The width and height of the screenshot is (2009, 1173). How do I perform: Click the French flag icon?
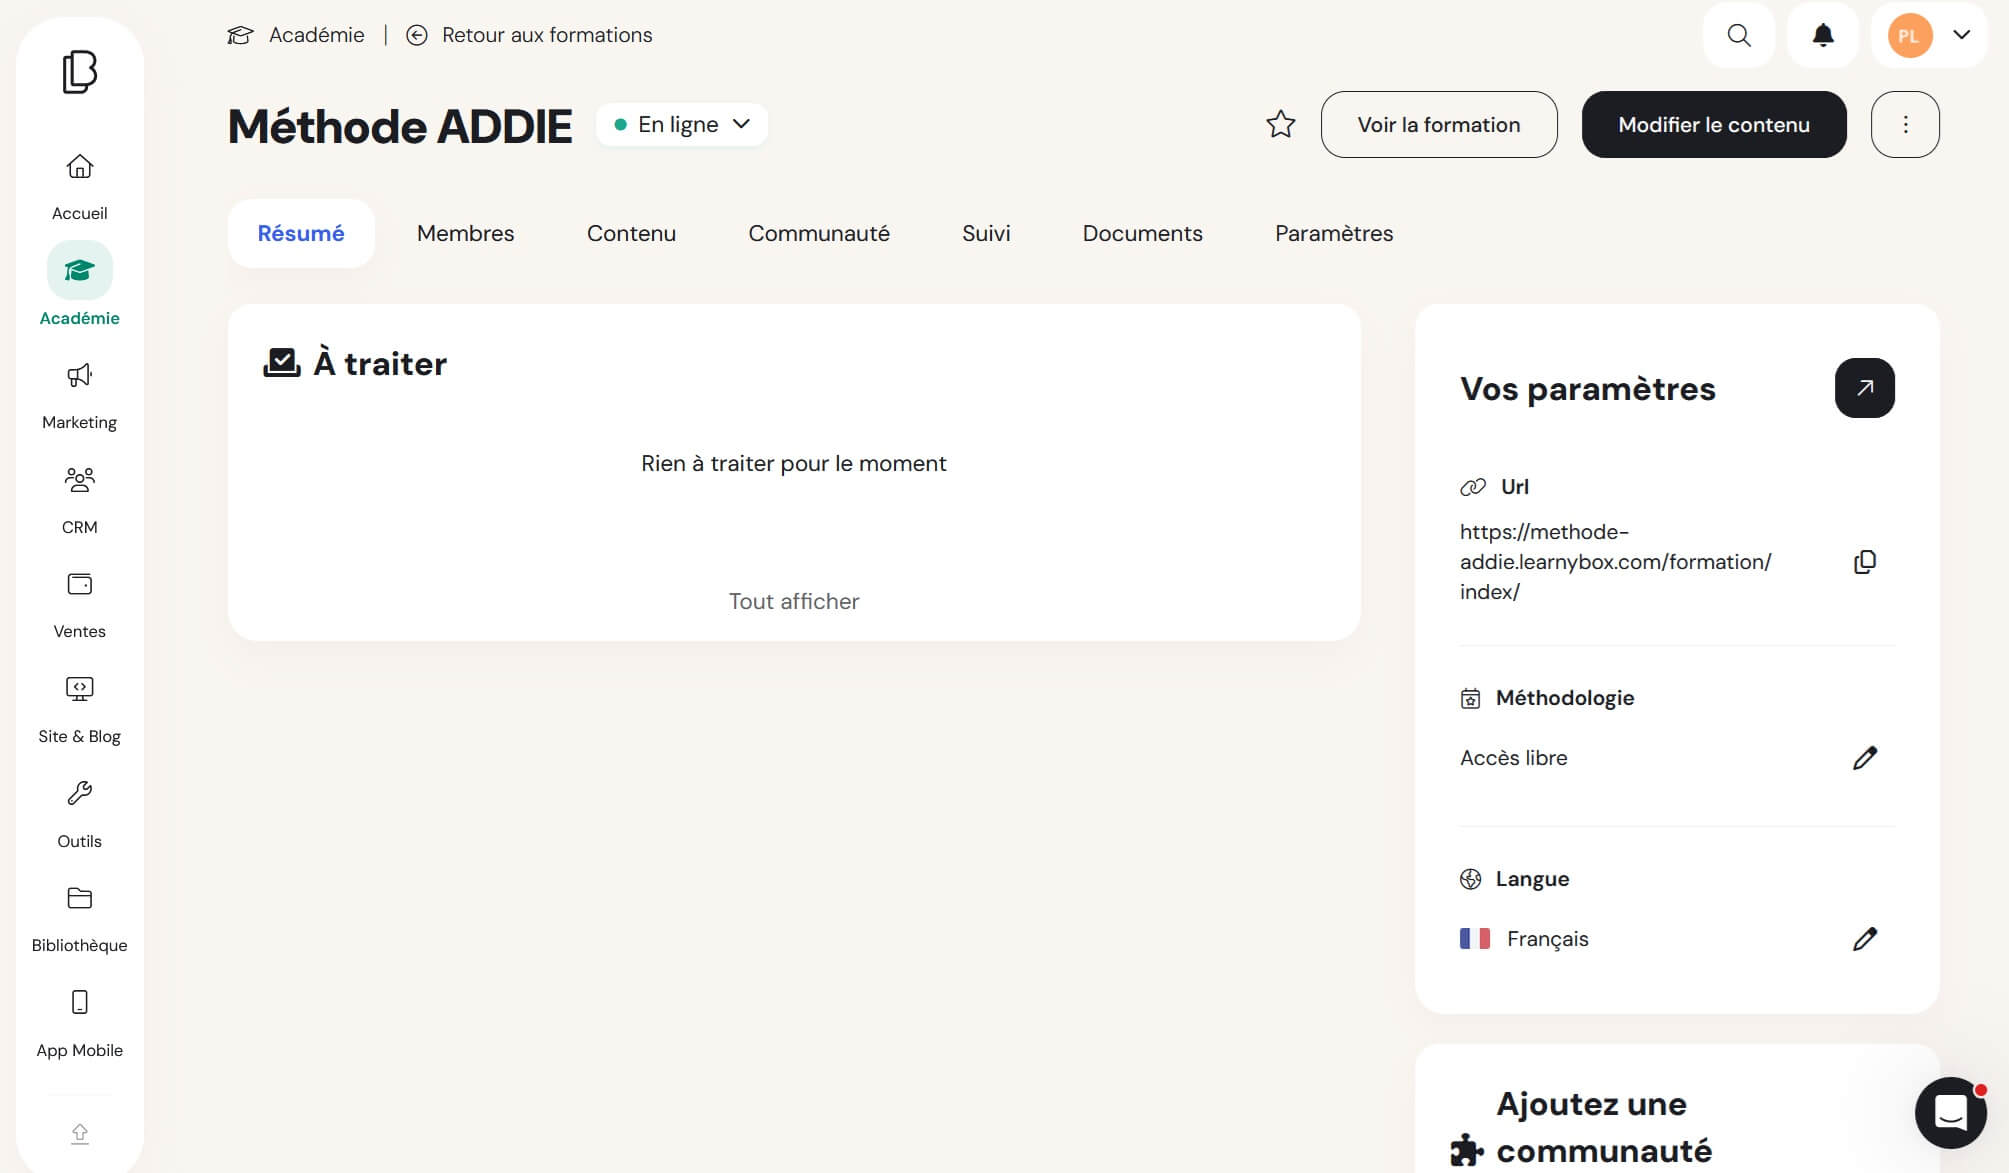1475,939
